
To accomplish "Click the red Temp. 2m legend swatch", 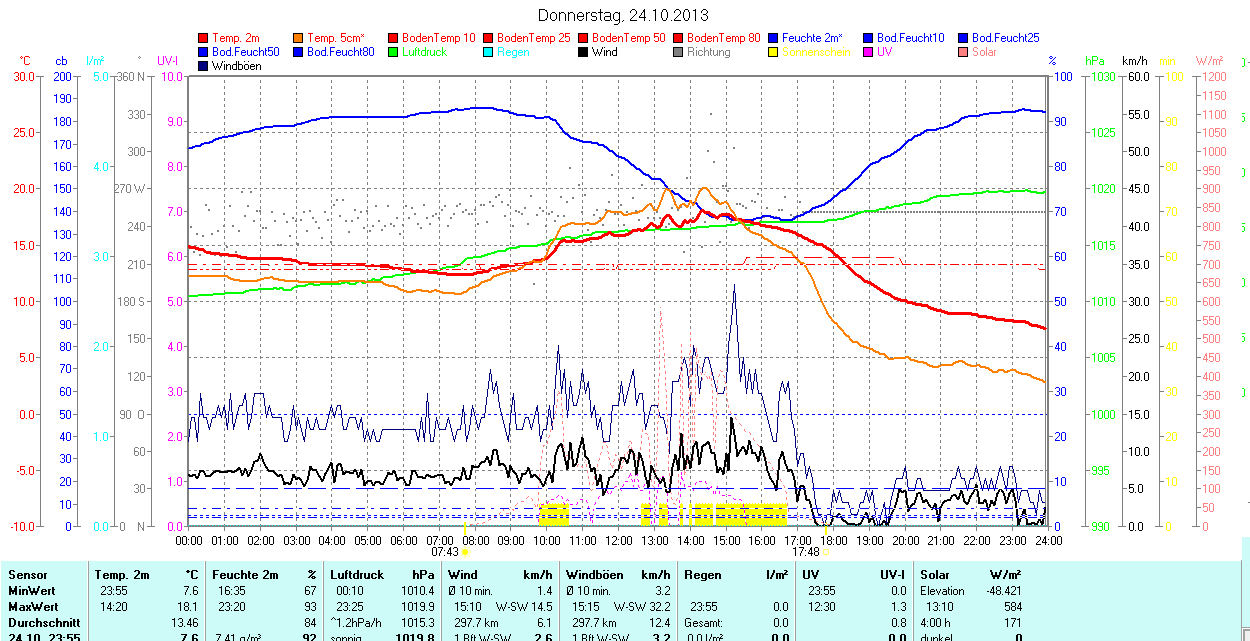I will [204, 38].
